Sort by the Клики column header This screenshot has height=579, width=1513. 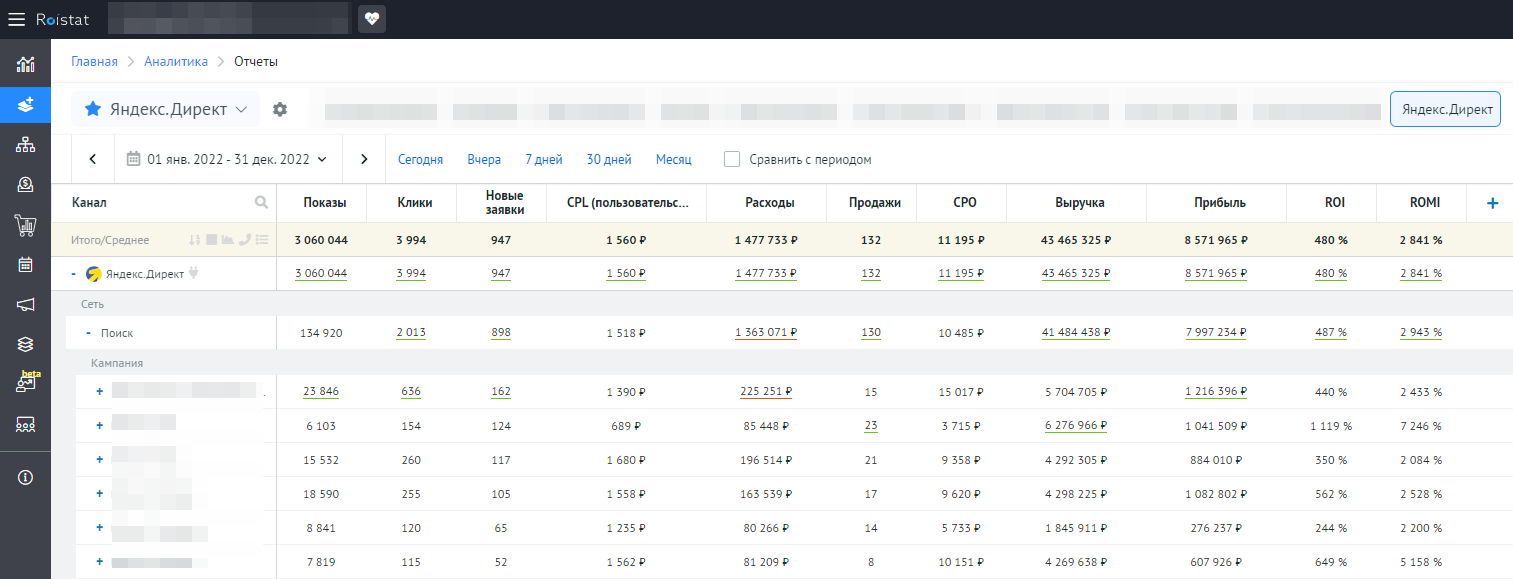click(415, 202)
